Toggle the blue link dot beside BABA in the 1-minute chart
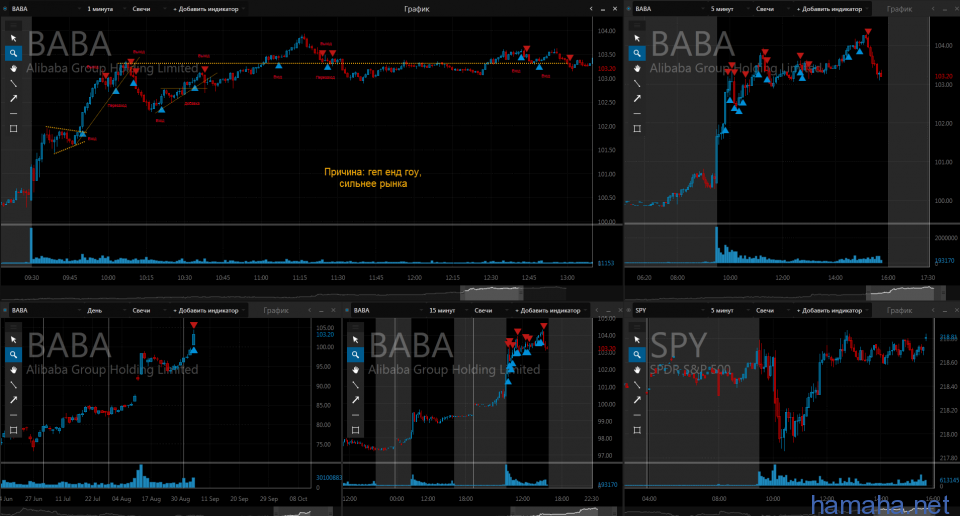 [5, 9]
